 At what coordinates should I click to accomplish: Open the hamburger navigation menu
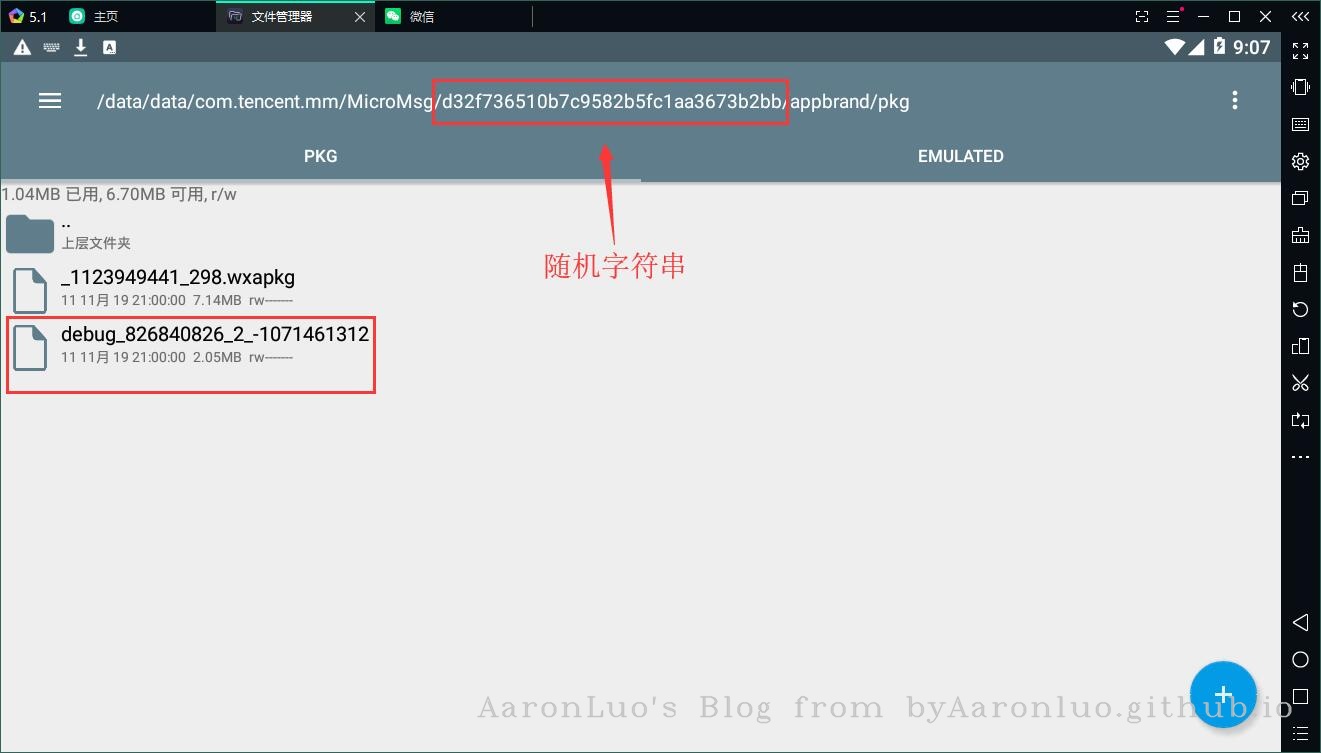point(50,101)
